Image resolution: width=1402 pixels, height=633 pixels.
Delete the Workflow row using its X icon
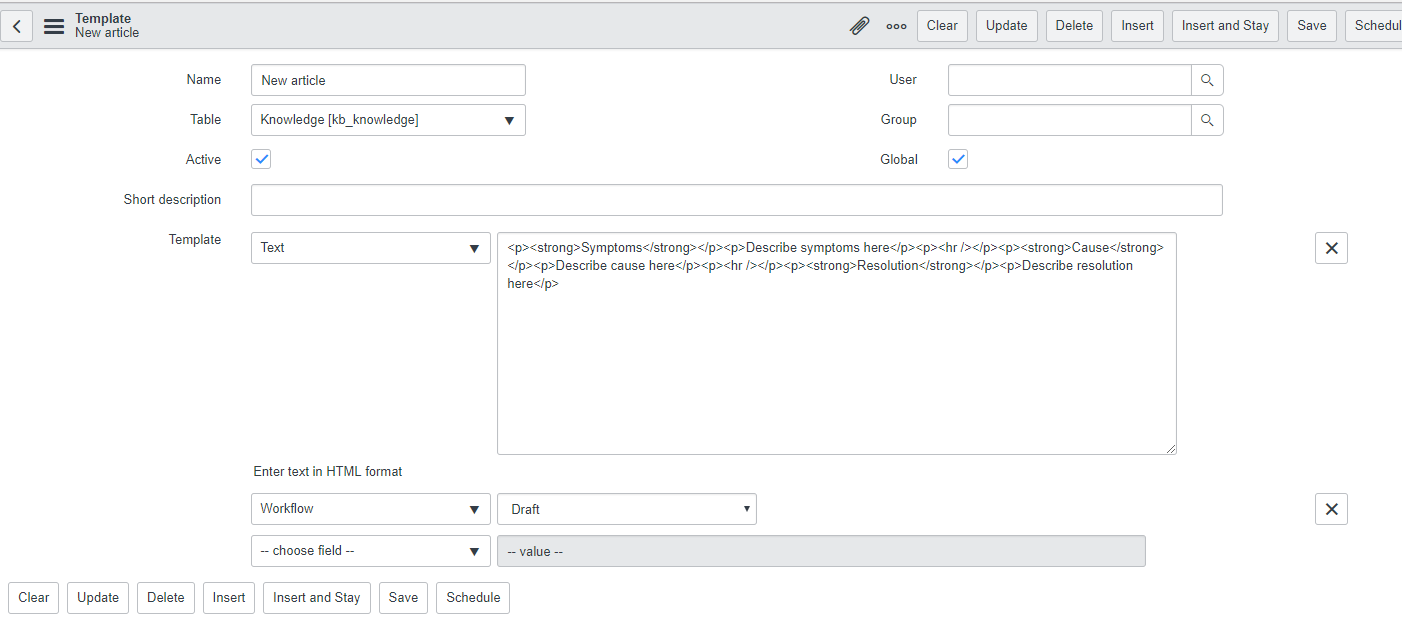[1331, 508]
